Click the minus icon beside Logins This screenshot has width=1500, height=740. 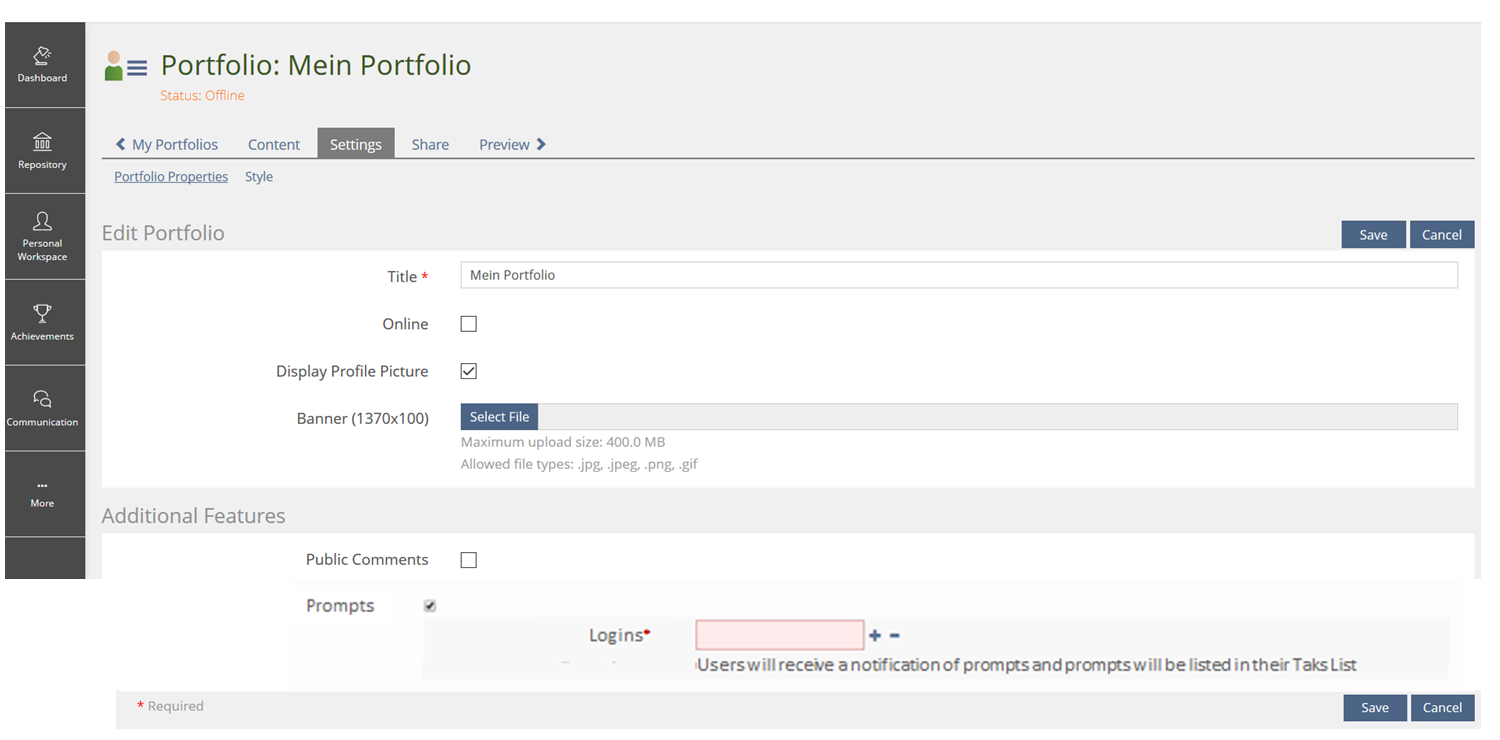pos(895,636)
